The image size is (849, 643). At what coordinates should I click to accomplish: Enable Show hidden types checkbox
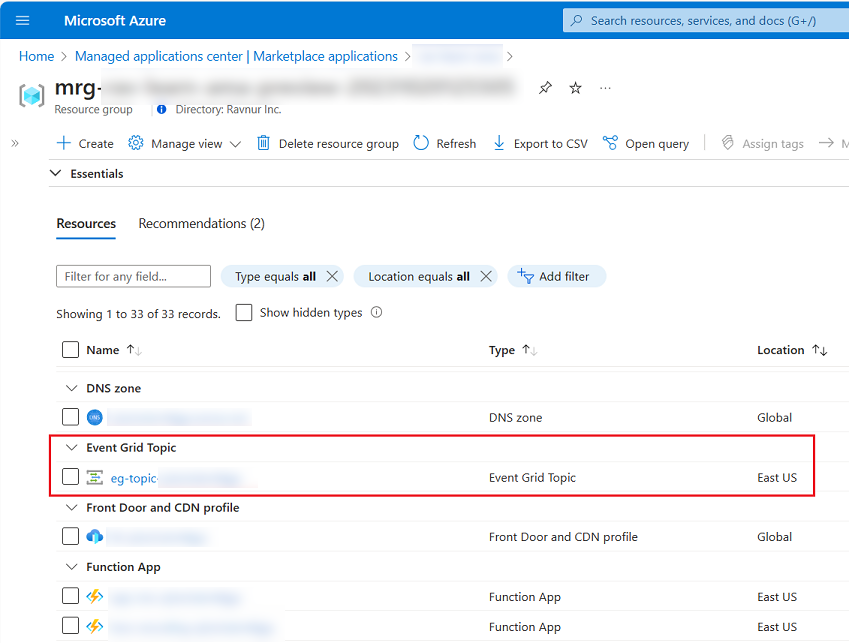click(244, 312)
